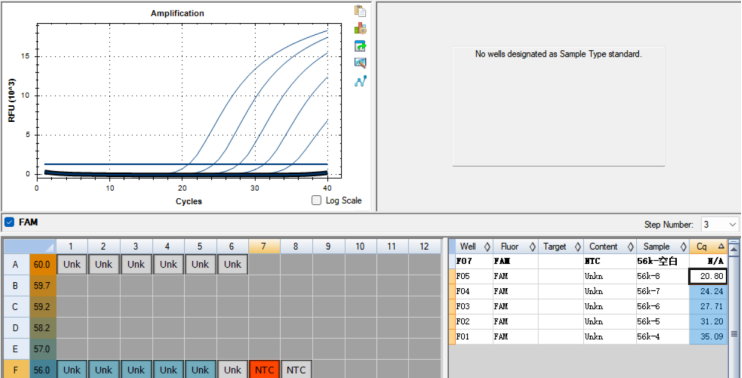Select Unk well A1 in the plate
This screenshot has width=742, height=378.
click(x=71, y=264)
